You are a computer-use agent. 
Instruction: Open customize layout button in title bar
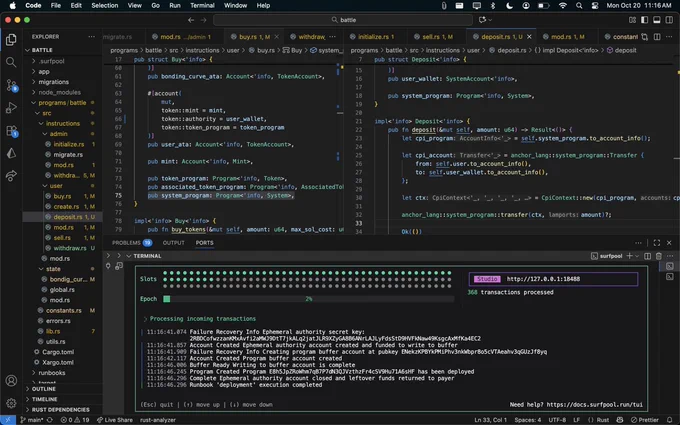coord(632,20)
